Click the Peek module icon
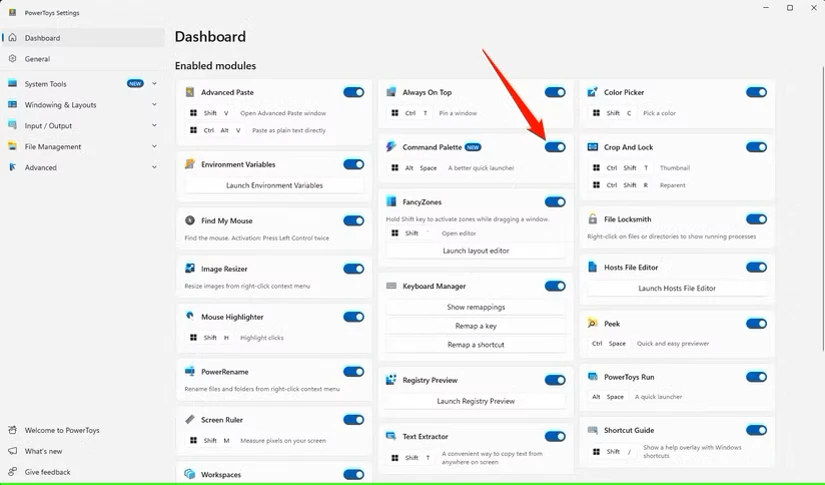Viewport: 825px width, 485px height. (593, 324)
